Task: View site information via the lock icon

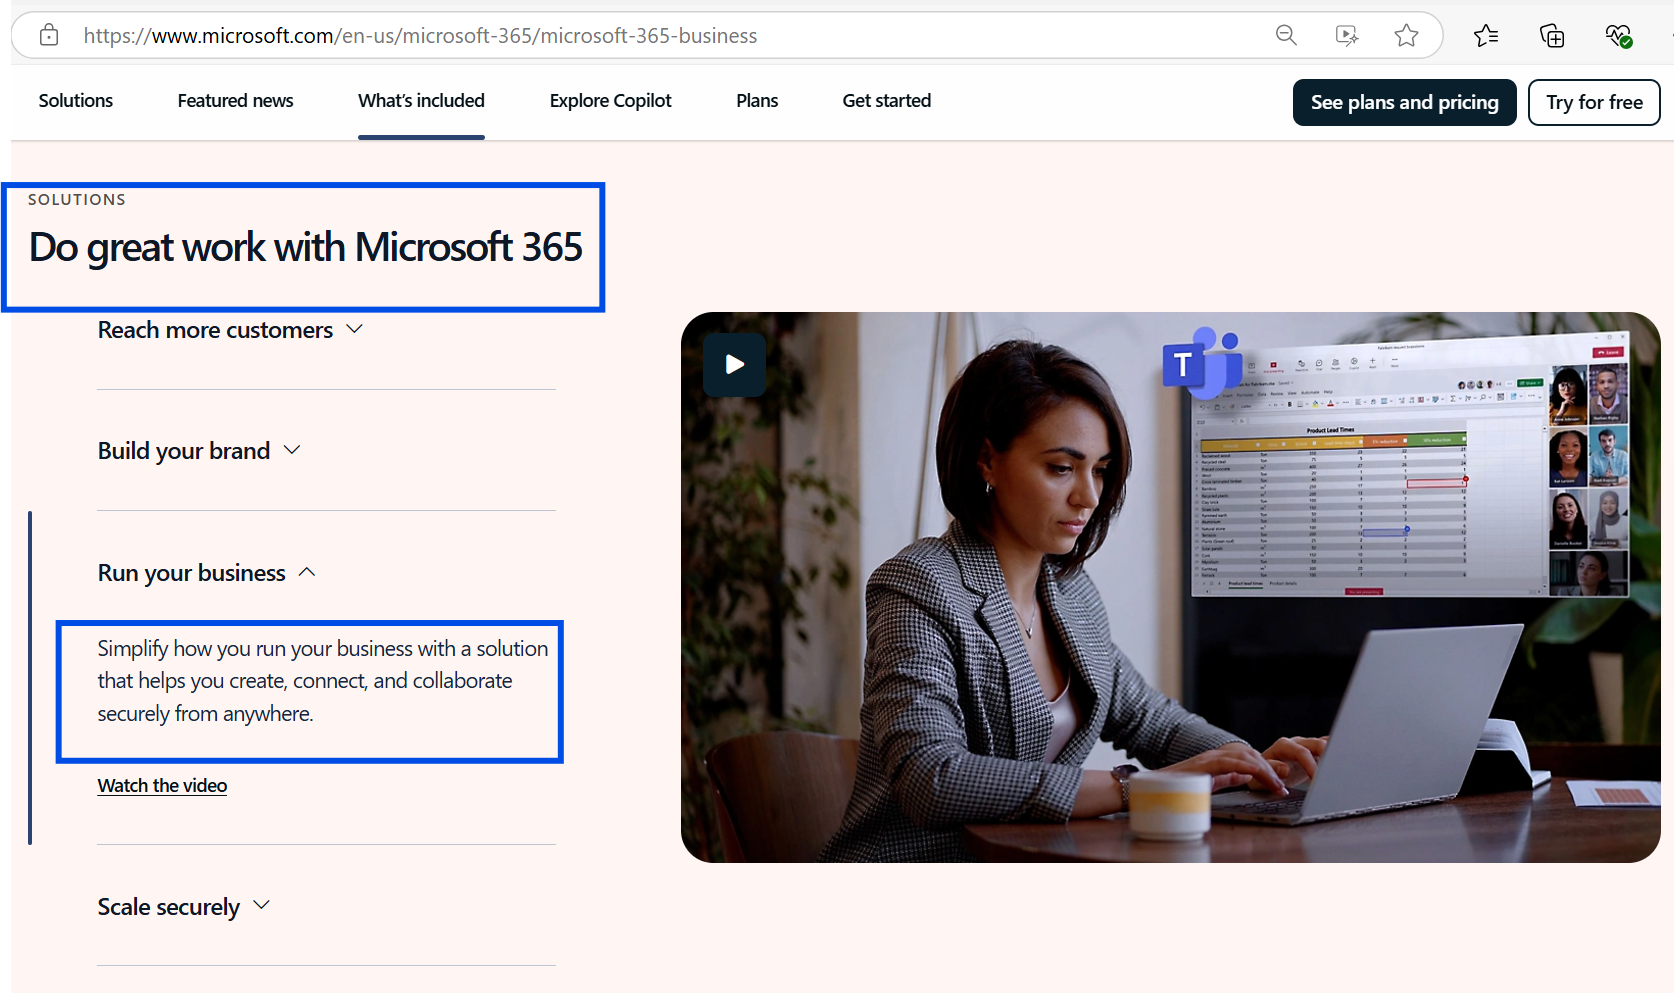Action: pos(48,36)
